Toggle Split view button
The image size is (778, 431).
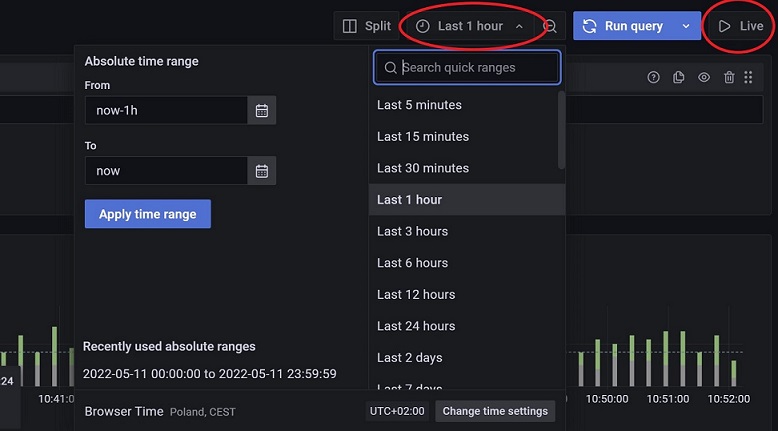click(366, 26)
